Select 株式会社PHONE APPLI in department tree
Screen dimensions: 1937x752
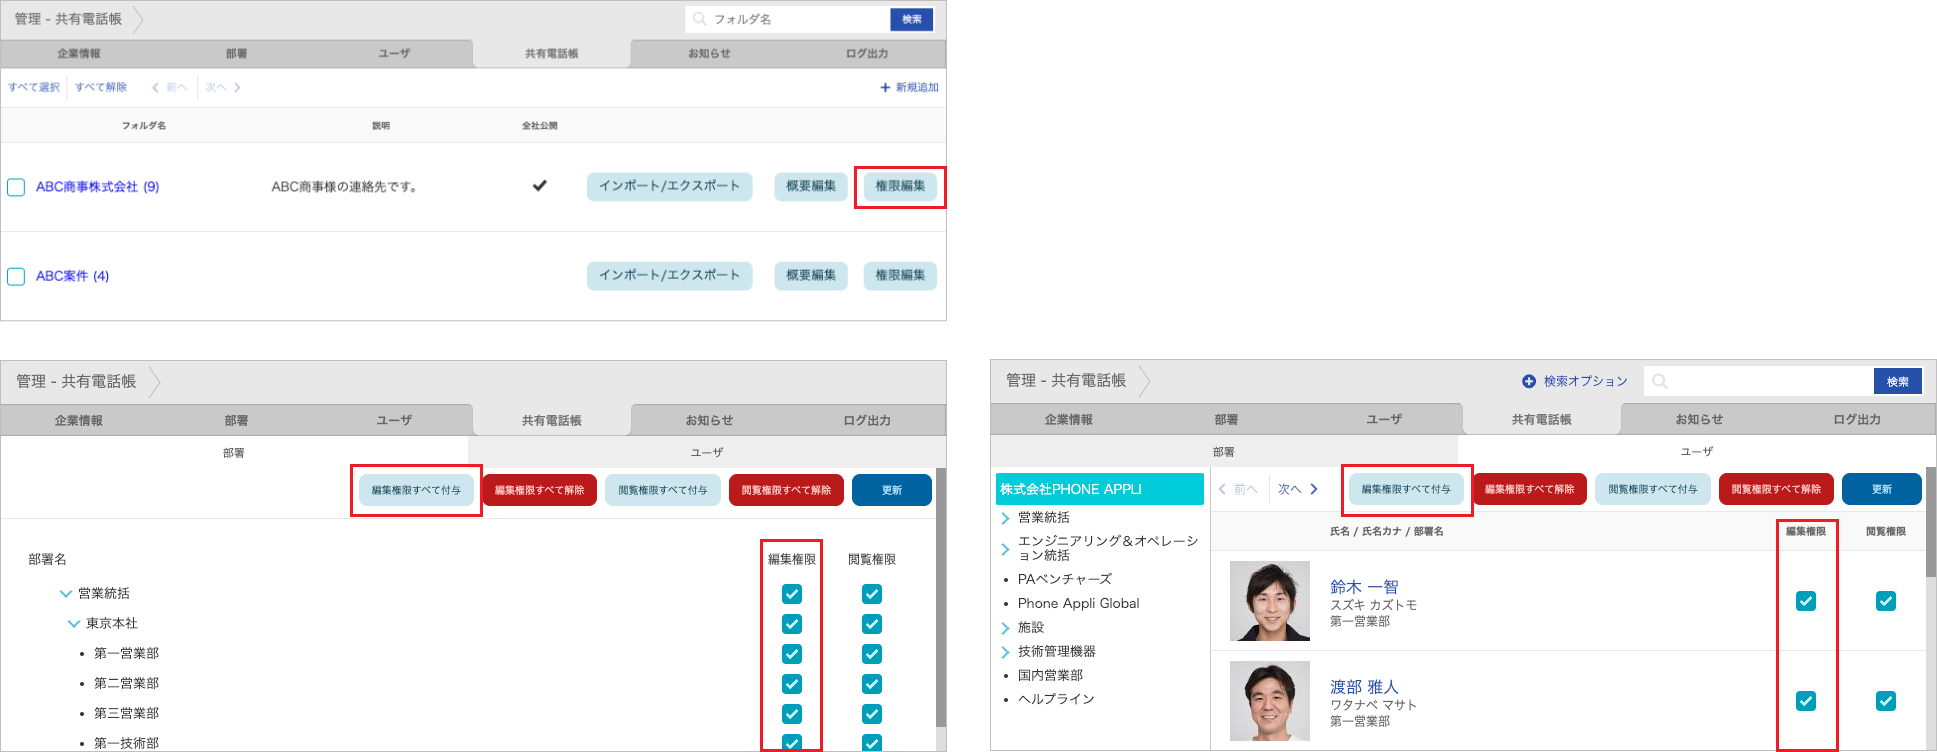1099,489
